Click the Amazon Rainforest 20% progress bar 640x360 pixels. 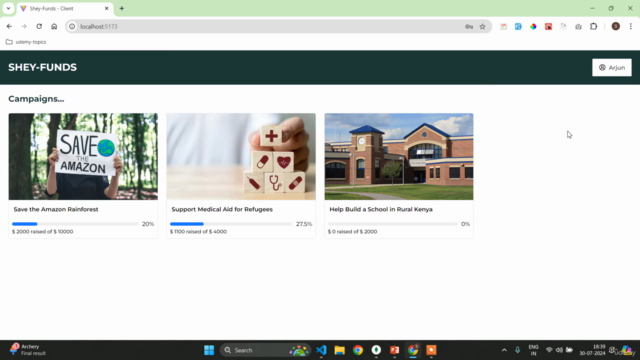75,224
